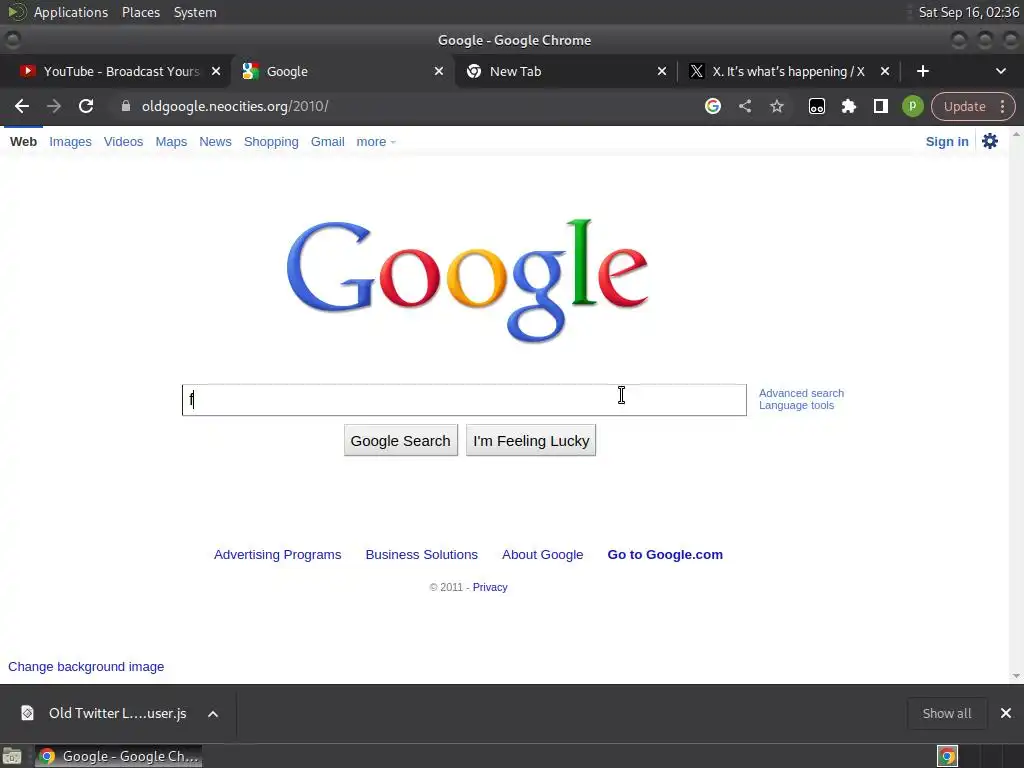Open the Sign in link

point(947,142)
